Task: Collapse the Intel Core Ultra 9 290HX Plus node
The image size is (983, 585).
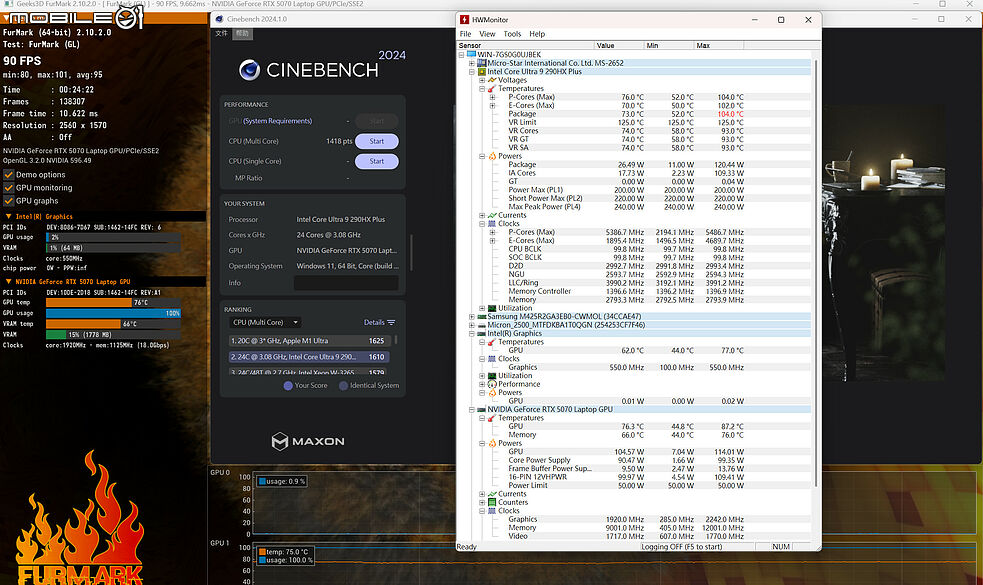Action: point(471,71)
